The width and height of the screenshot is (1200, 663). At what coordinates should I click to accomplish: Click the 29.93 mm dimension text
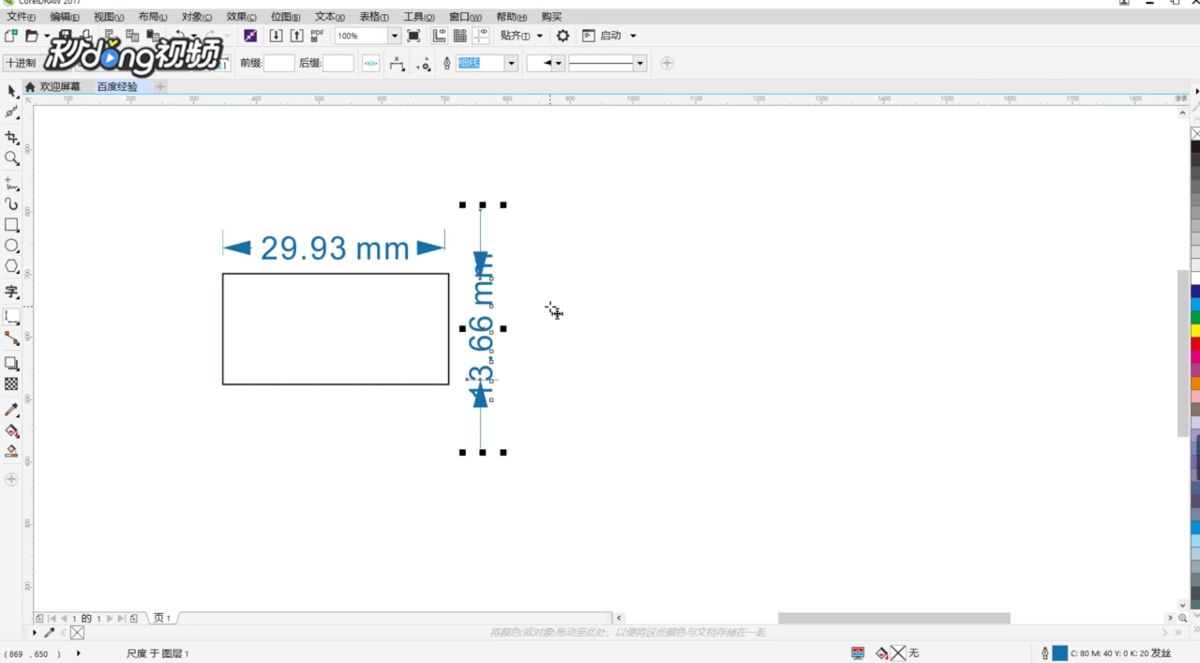point(335,248)
